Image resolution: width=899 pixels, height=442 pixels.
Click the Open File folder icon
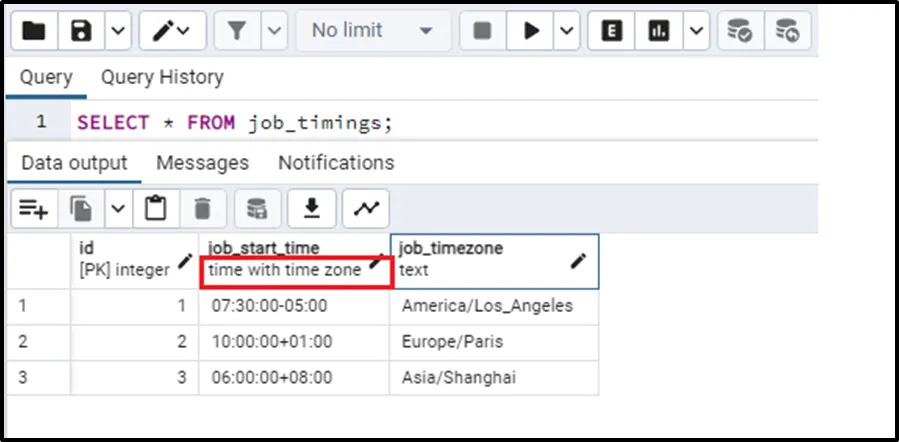pyautogui.click(x=34, y=31)
